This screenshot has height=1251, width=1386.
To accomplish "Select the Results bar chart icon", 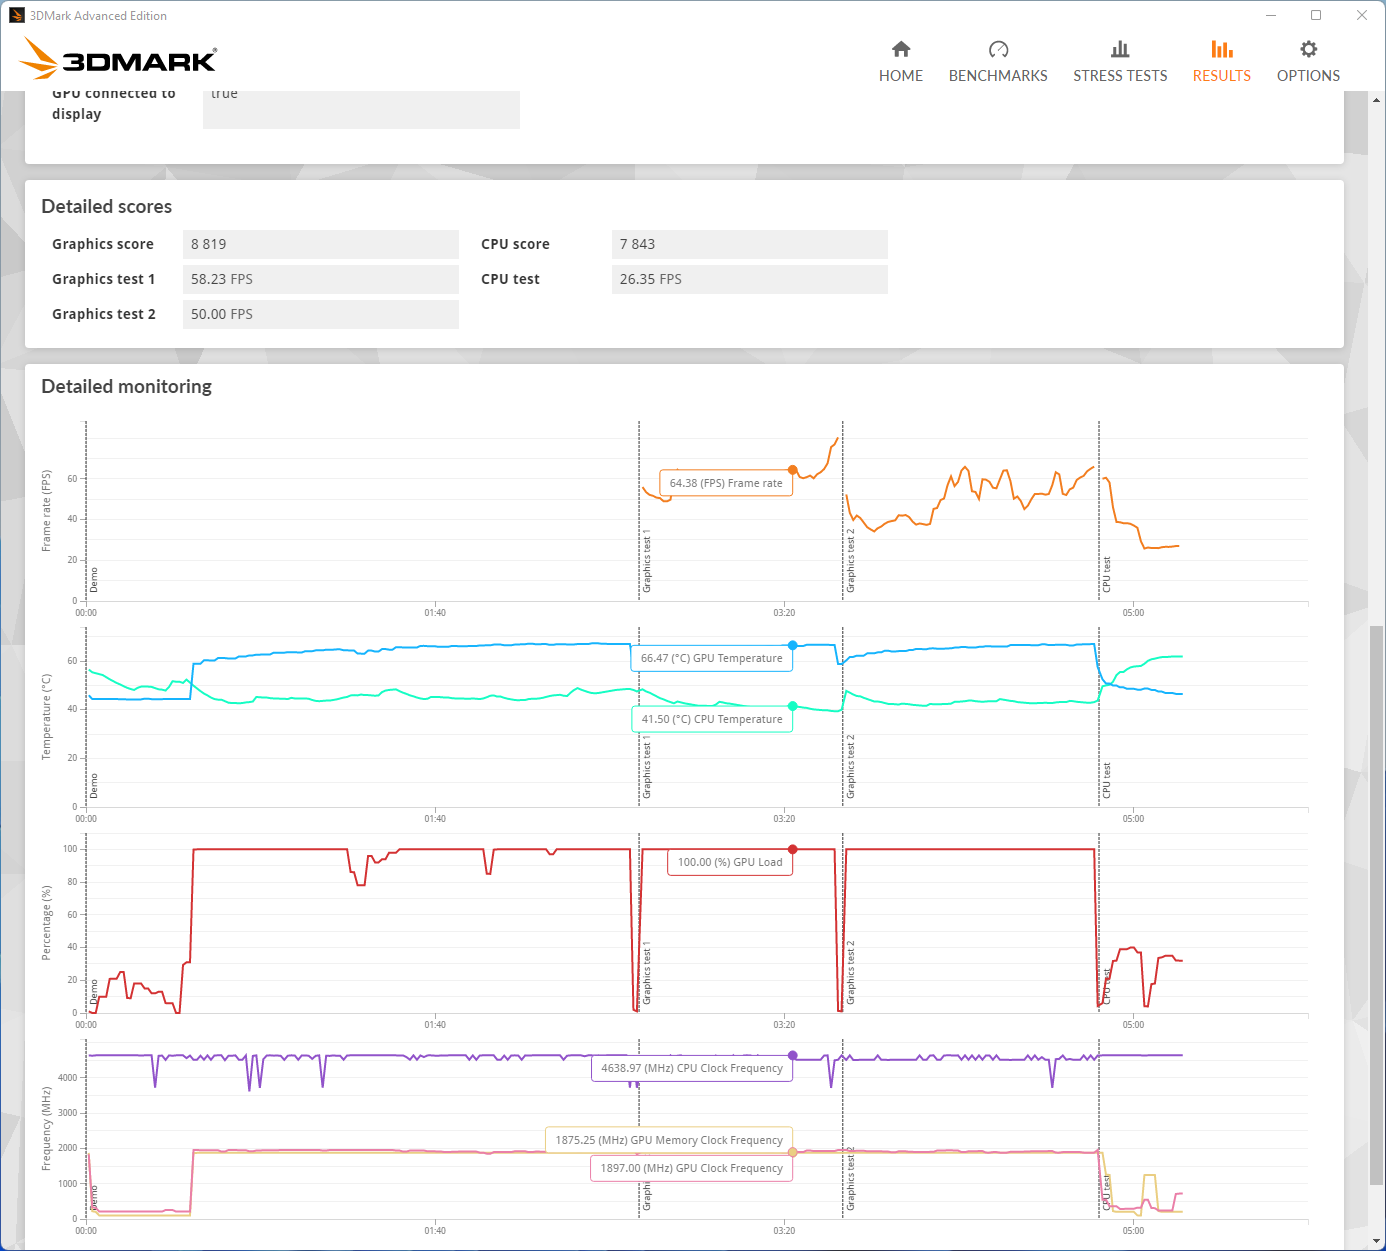I will tap(1221, 50).
